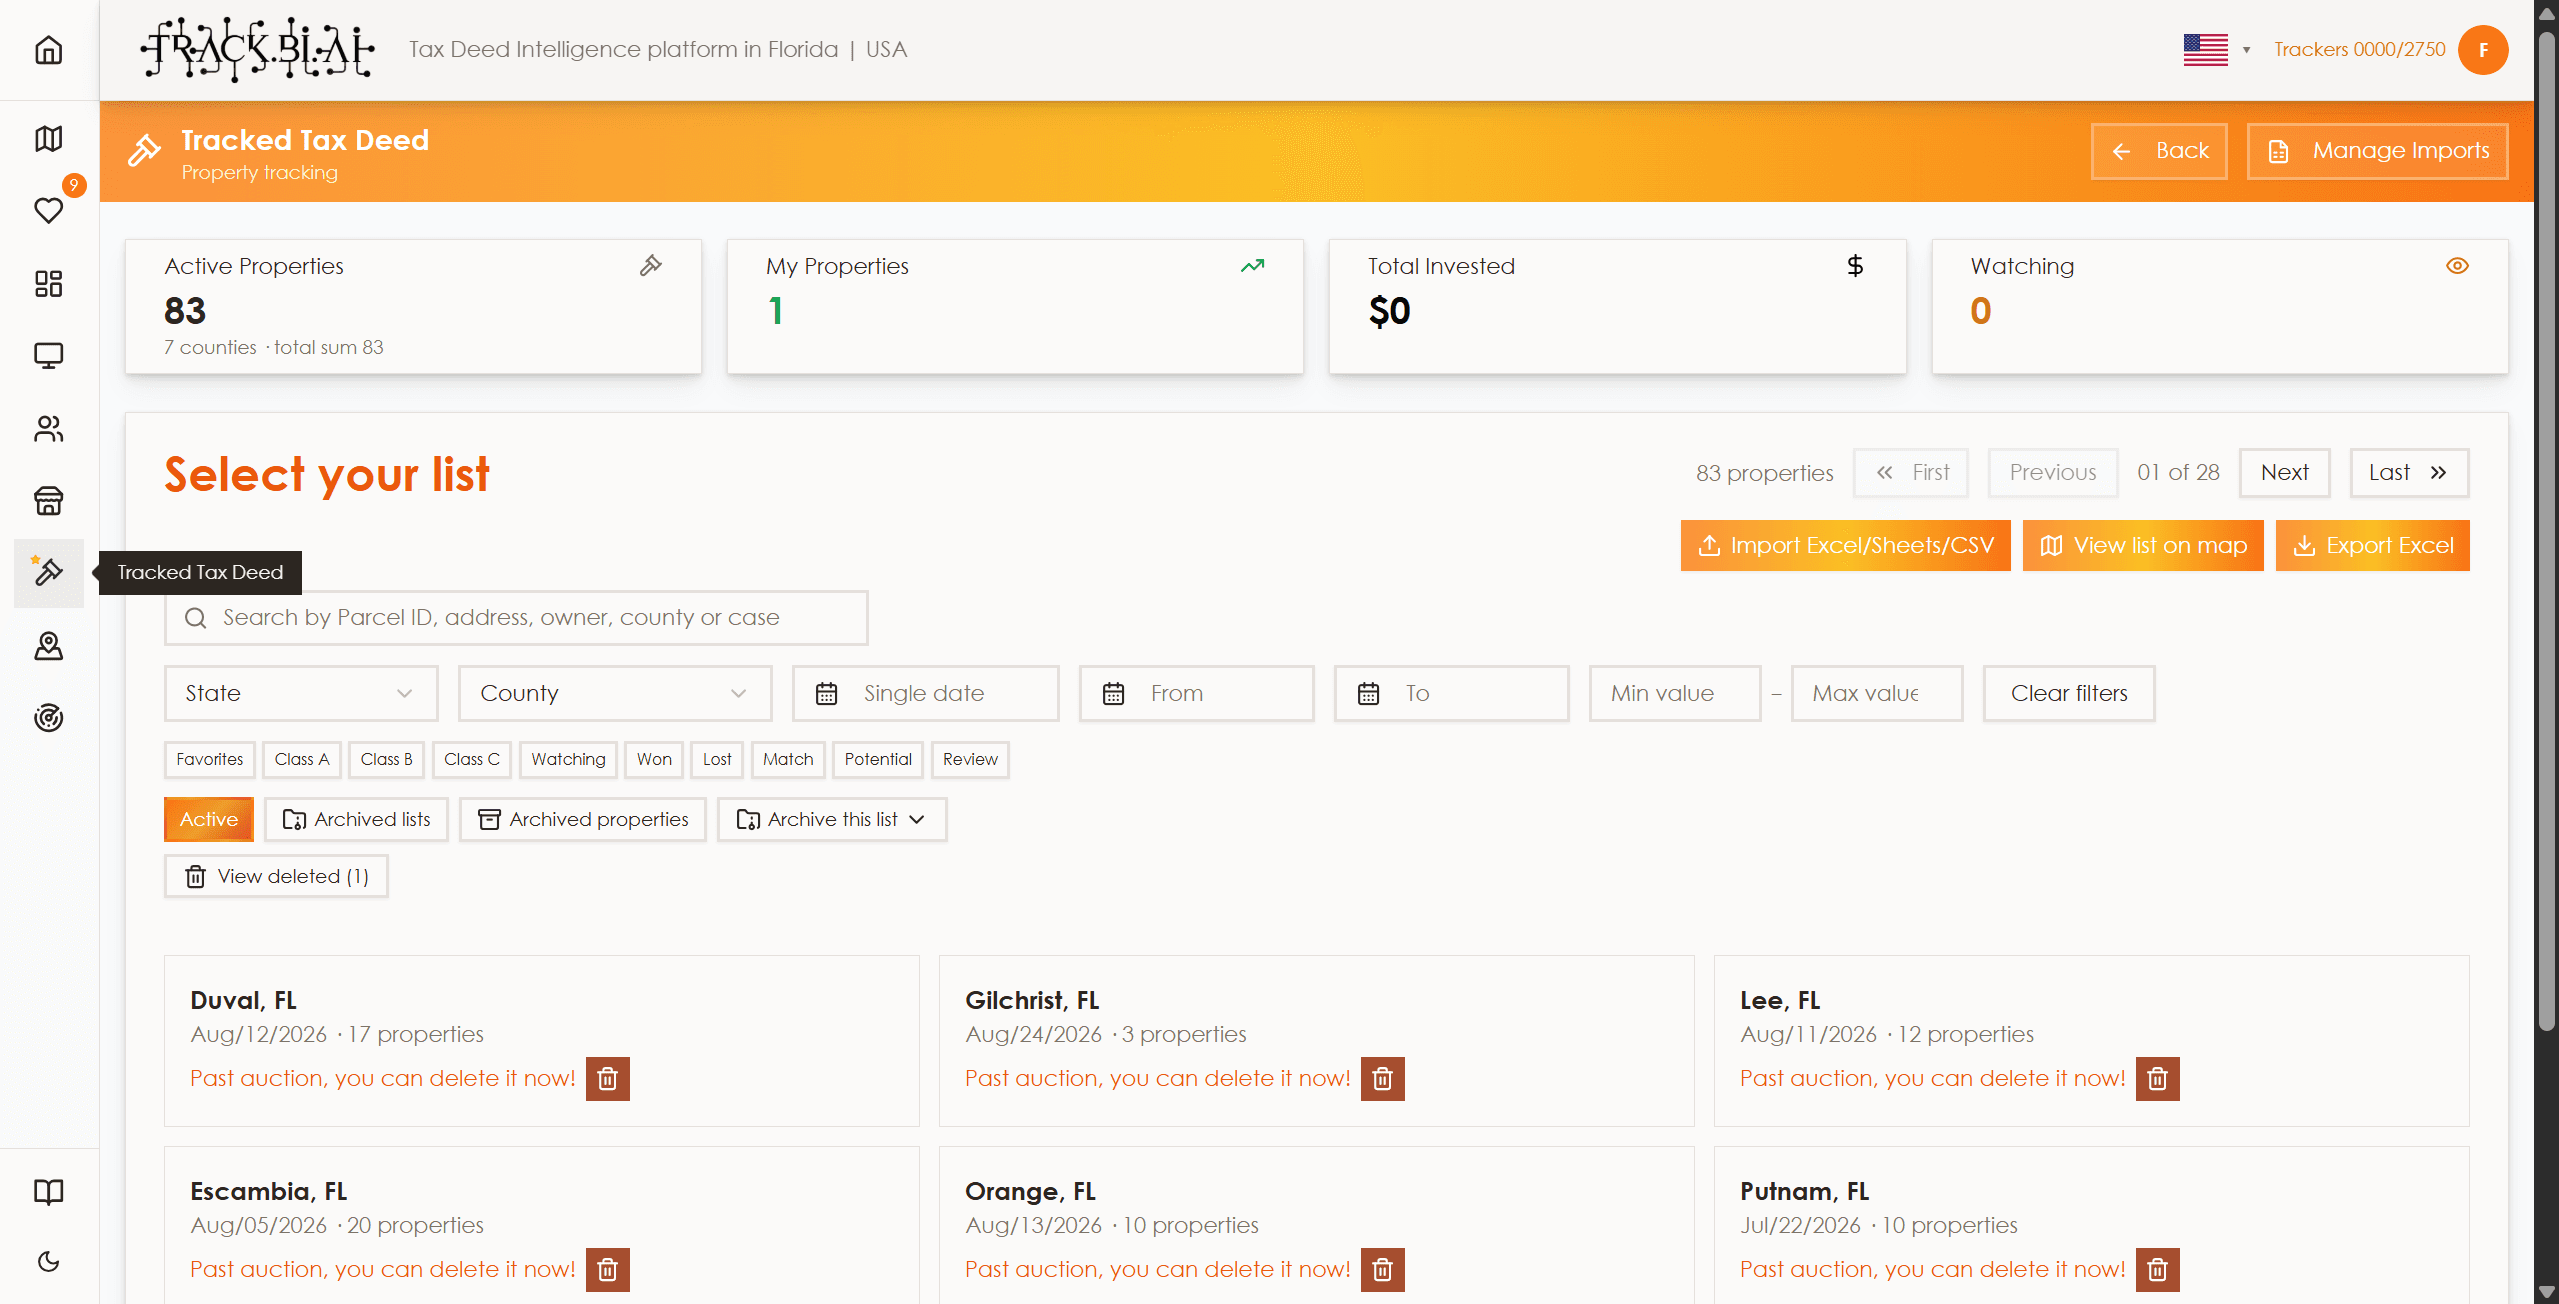
Task: Open the book guide icon in the sidebar
Action: pyautogui.click(x=48, y=1191)
